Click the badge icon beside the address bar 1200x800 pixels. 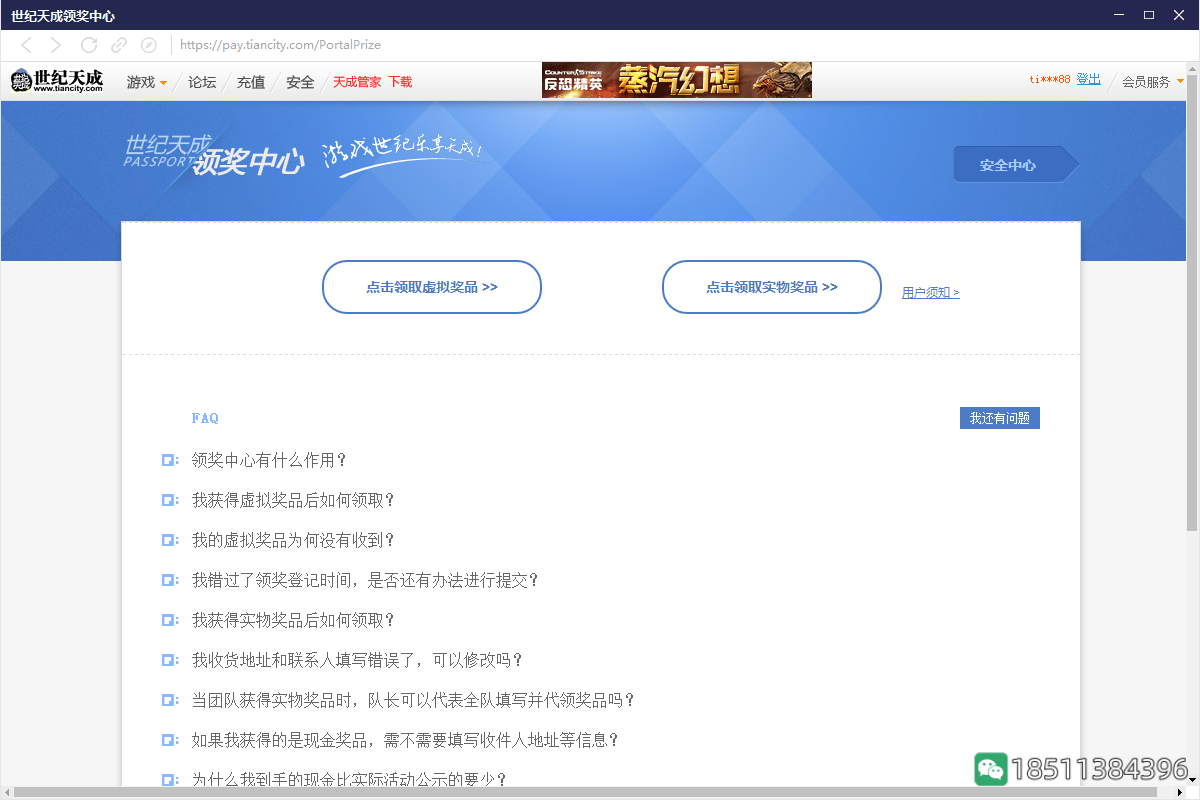pos(149,45)
